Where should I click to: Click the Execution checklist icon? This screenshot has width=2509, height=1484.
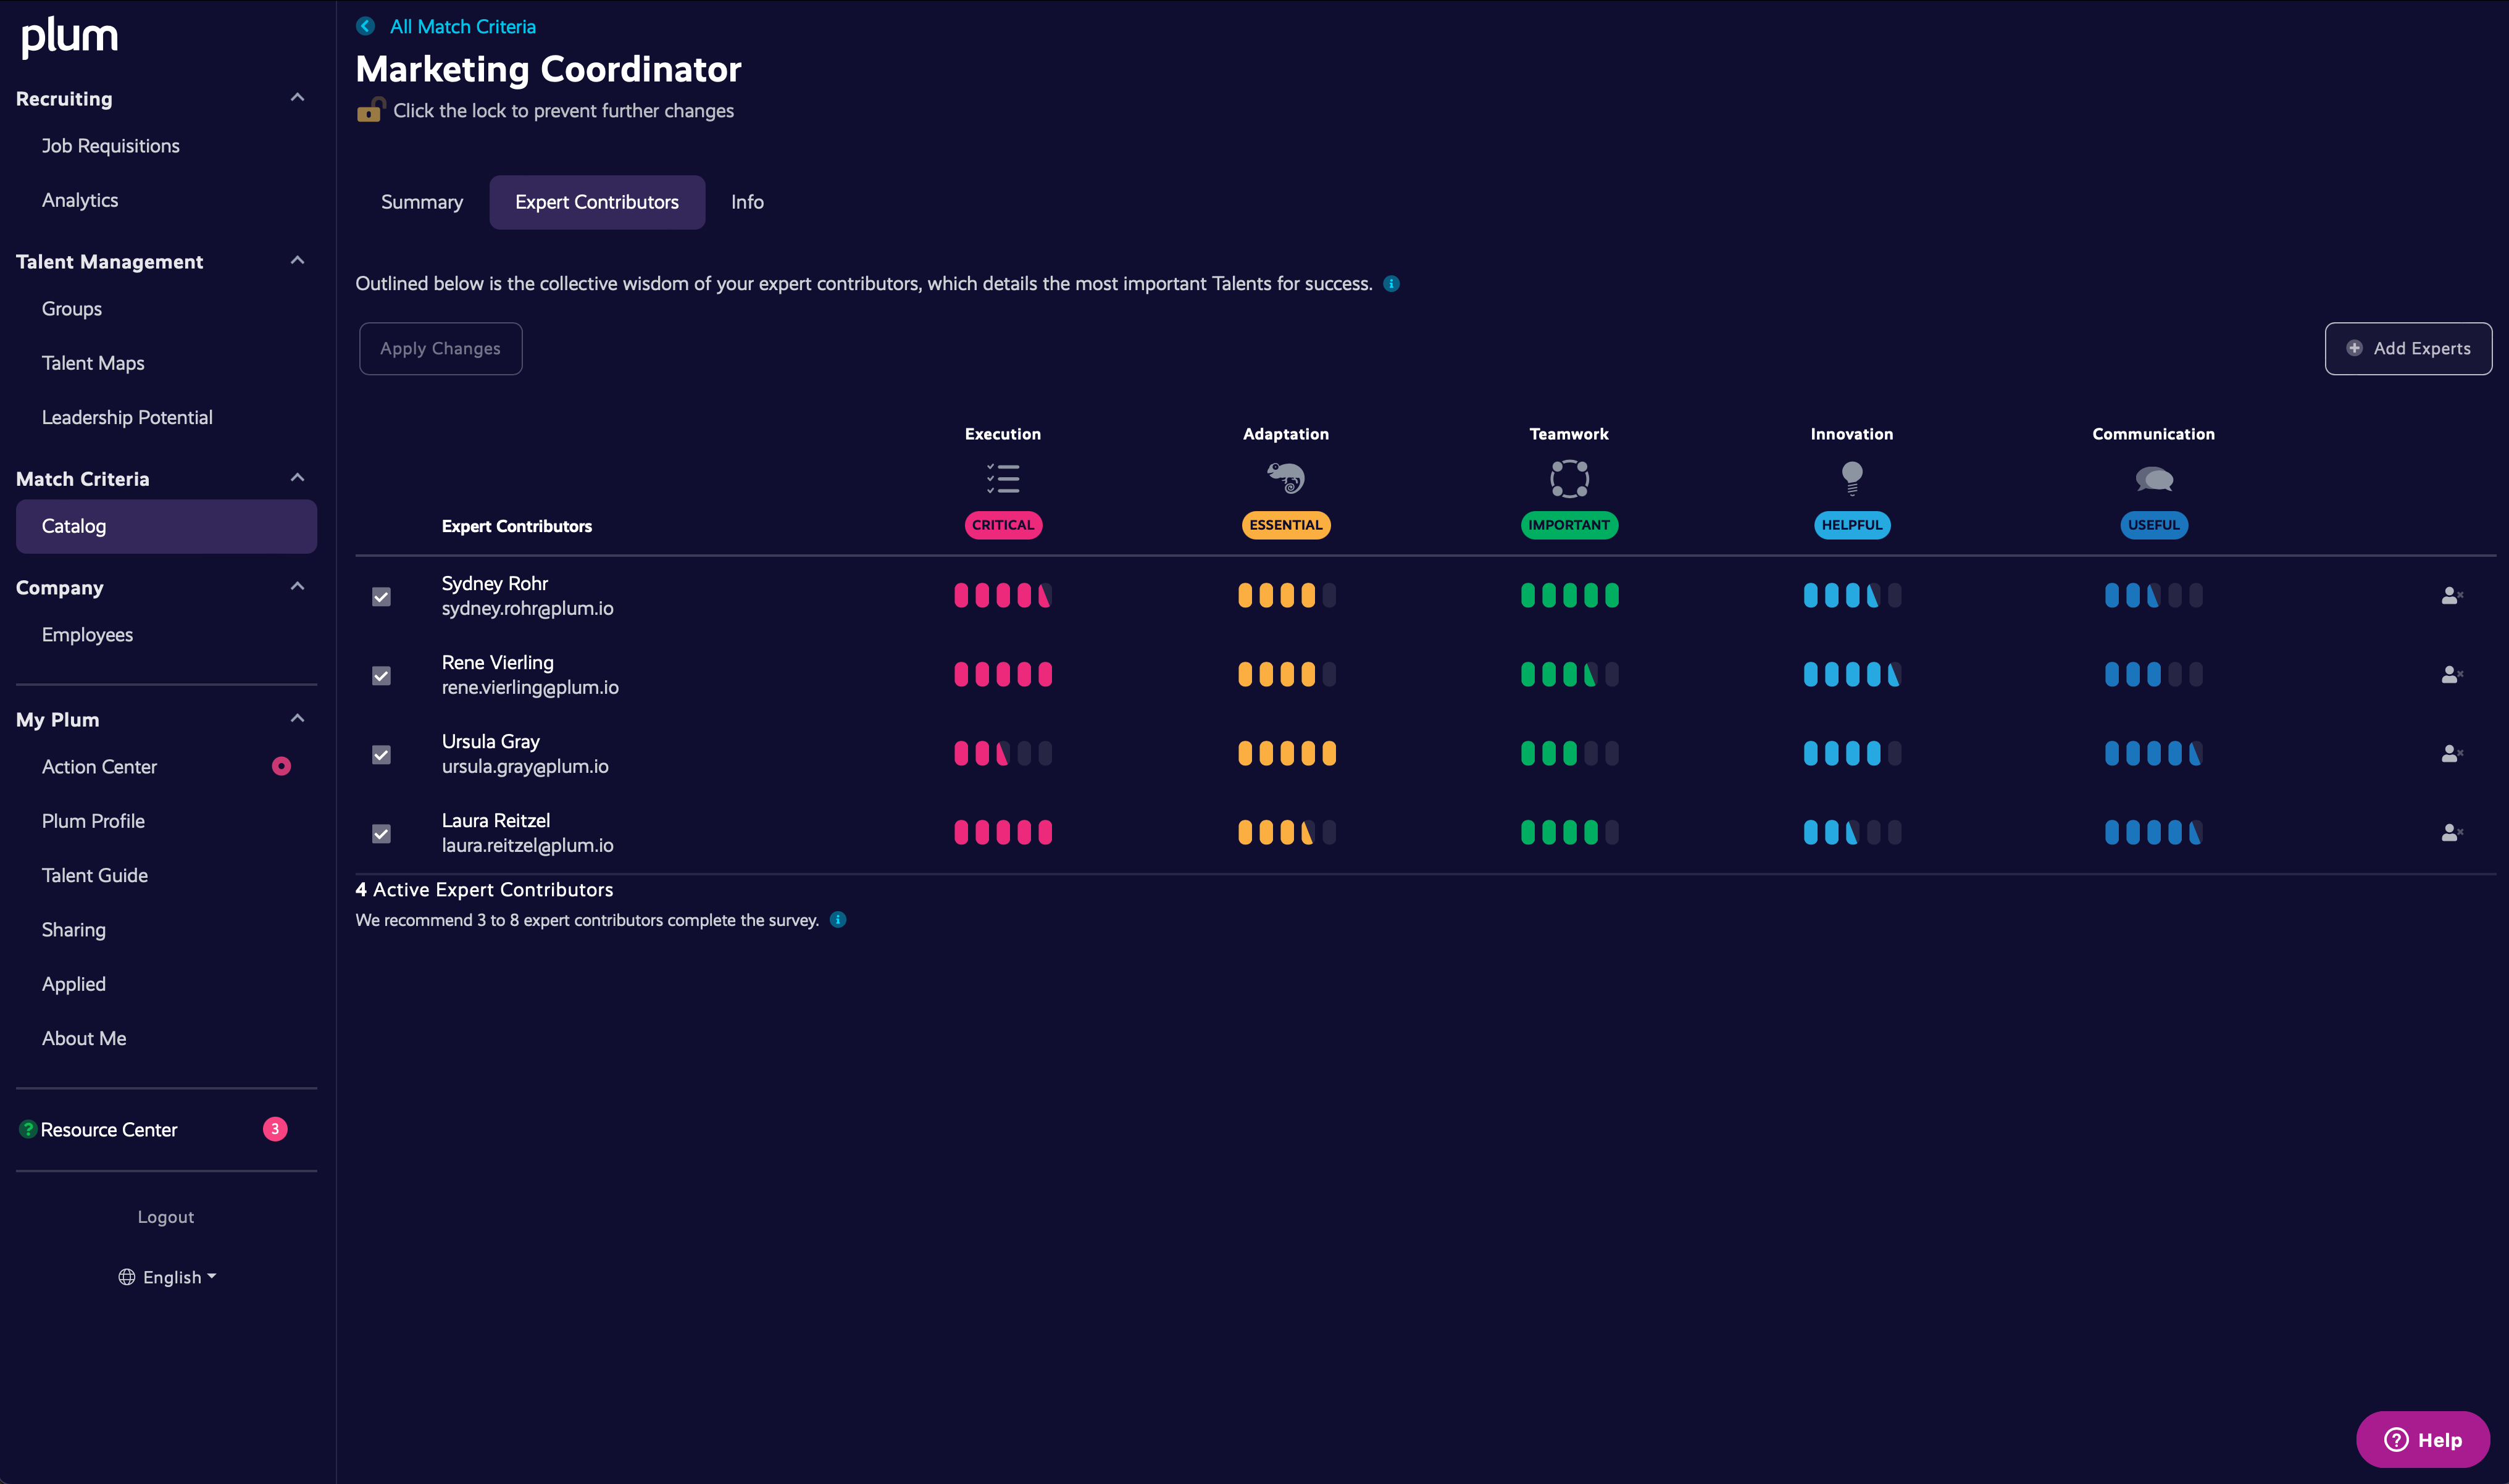pyautogui.click(x=1002, y=479)
